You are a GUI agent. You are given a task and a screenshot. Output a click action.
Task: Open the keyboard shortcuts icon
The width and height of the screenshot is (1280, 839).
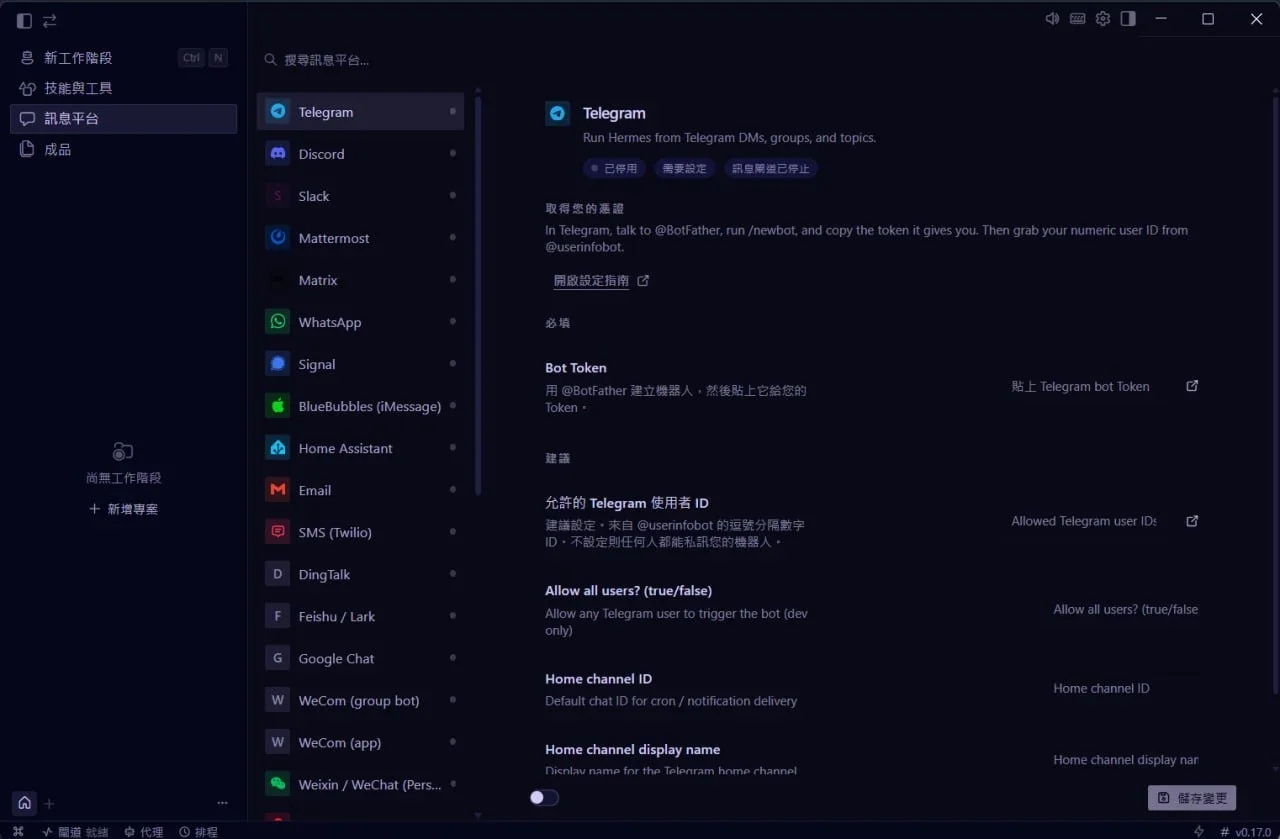1078,19
